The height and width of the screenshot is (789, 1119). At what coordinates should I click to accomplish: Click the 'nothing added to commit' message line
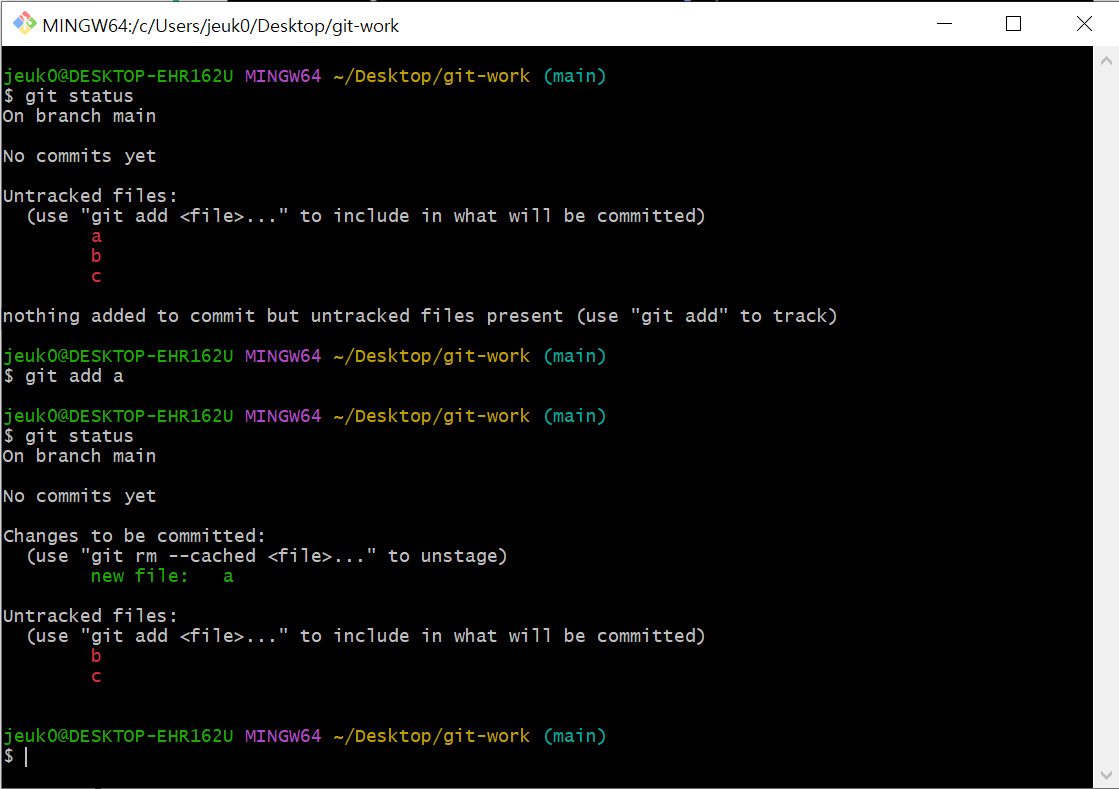tap(420, 316)
